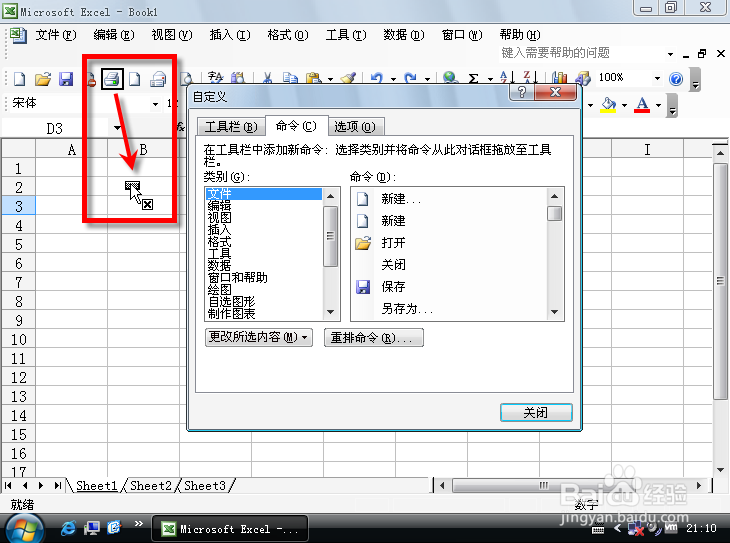Image resolution: width=730 pixels, height=543 pixels.
Task: Click the Microsoft Excel taskbar button
Action: coord(230,529)
